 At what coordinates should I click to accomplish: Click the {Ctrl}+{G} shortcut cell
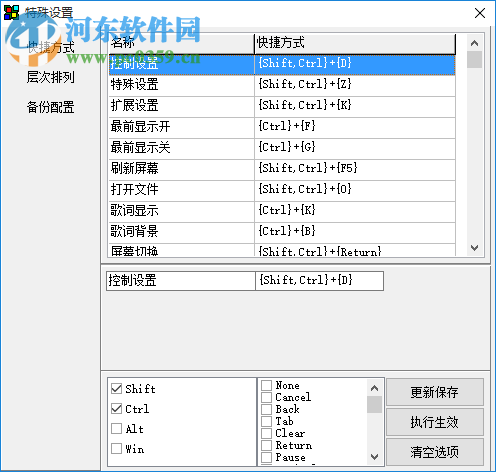pos(355,148)
